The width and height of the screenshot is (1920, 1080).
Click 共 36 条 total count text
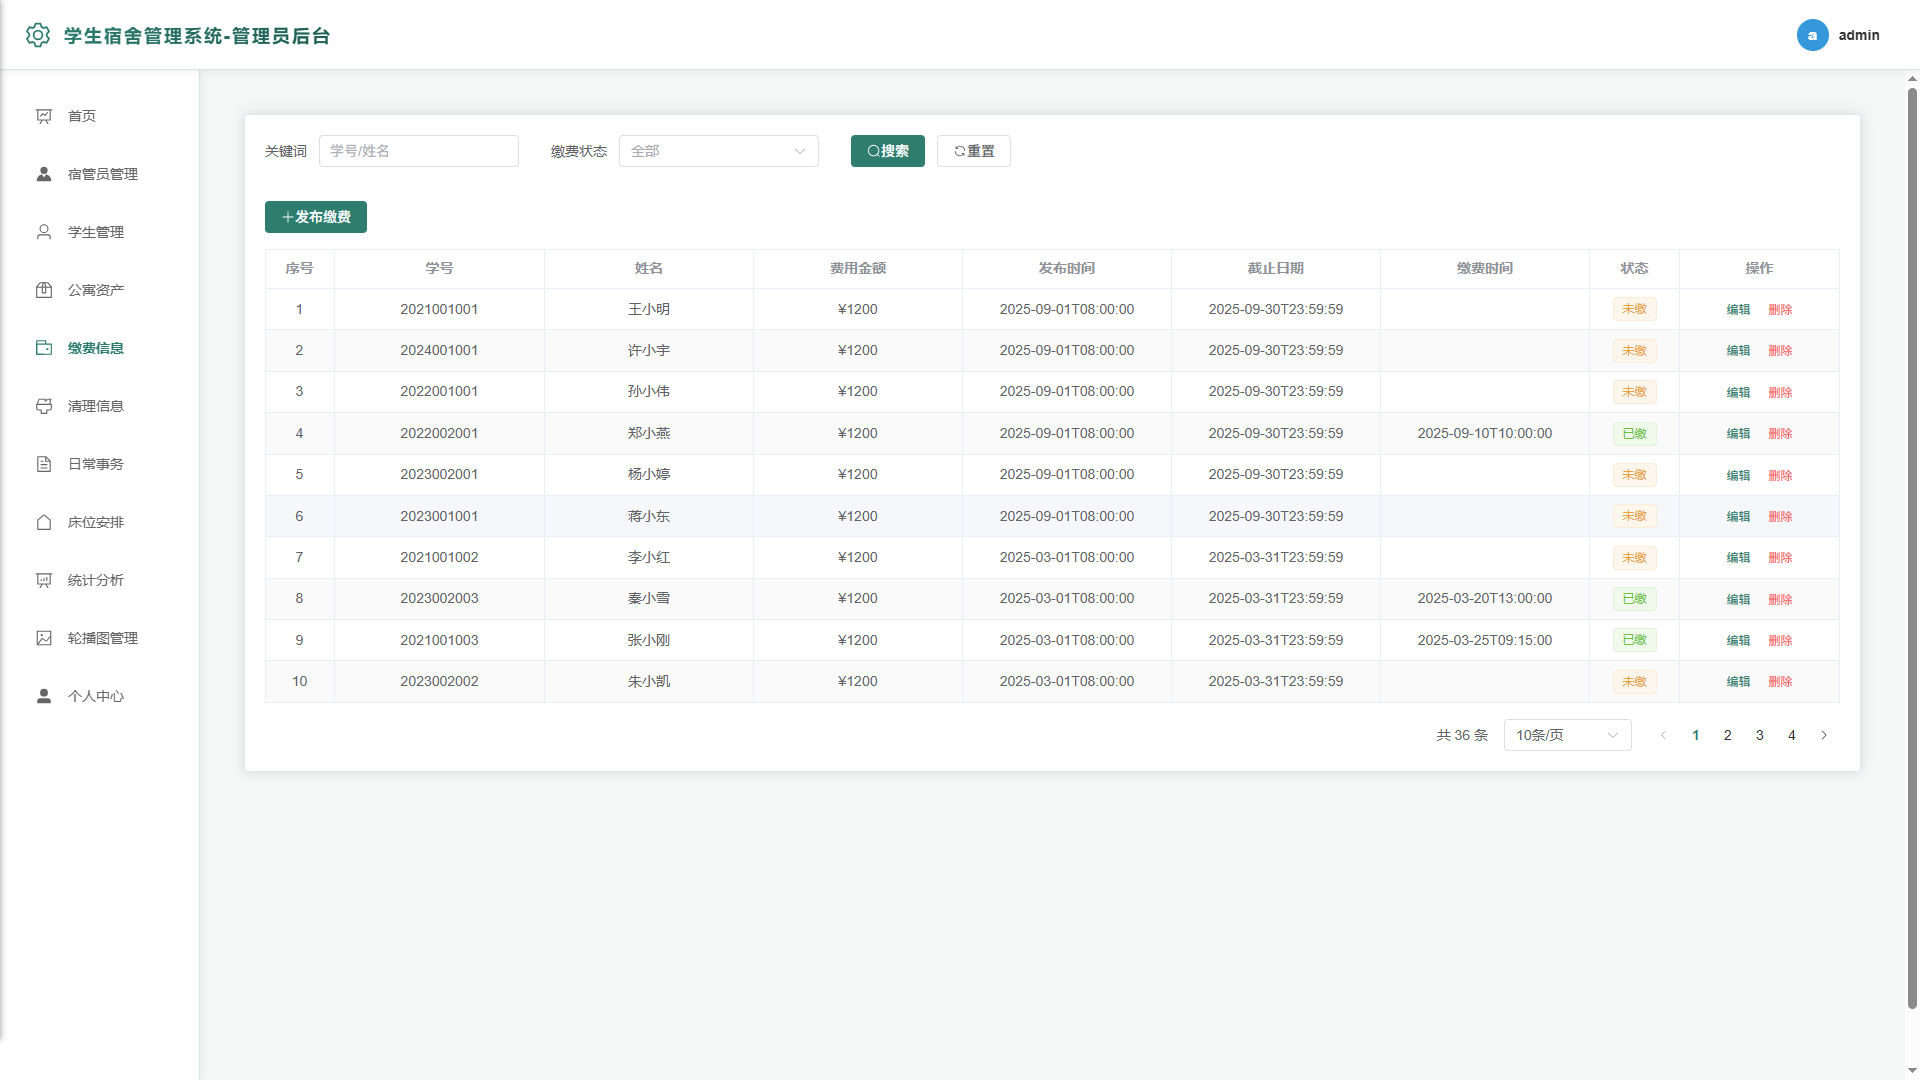click(x=1462, y=735)
